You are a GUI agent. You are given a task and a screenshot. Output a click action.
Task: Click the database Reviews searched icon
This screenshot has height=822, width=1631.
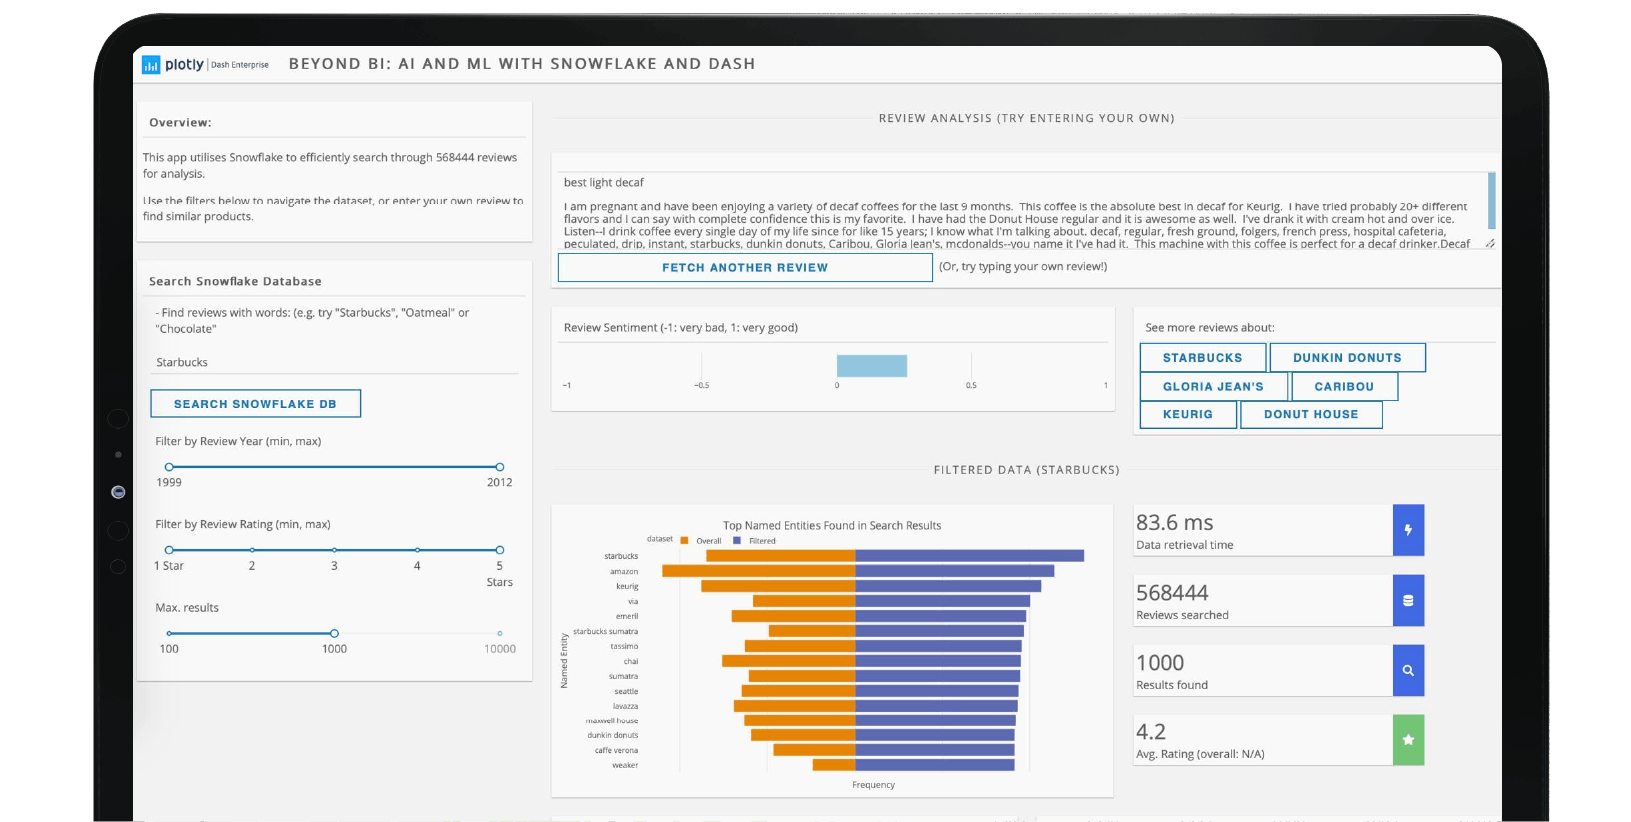[1408, 600]
